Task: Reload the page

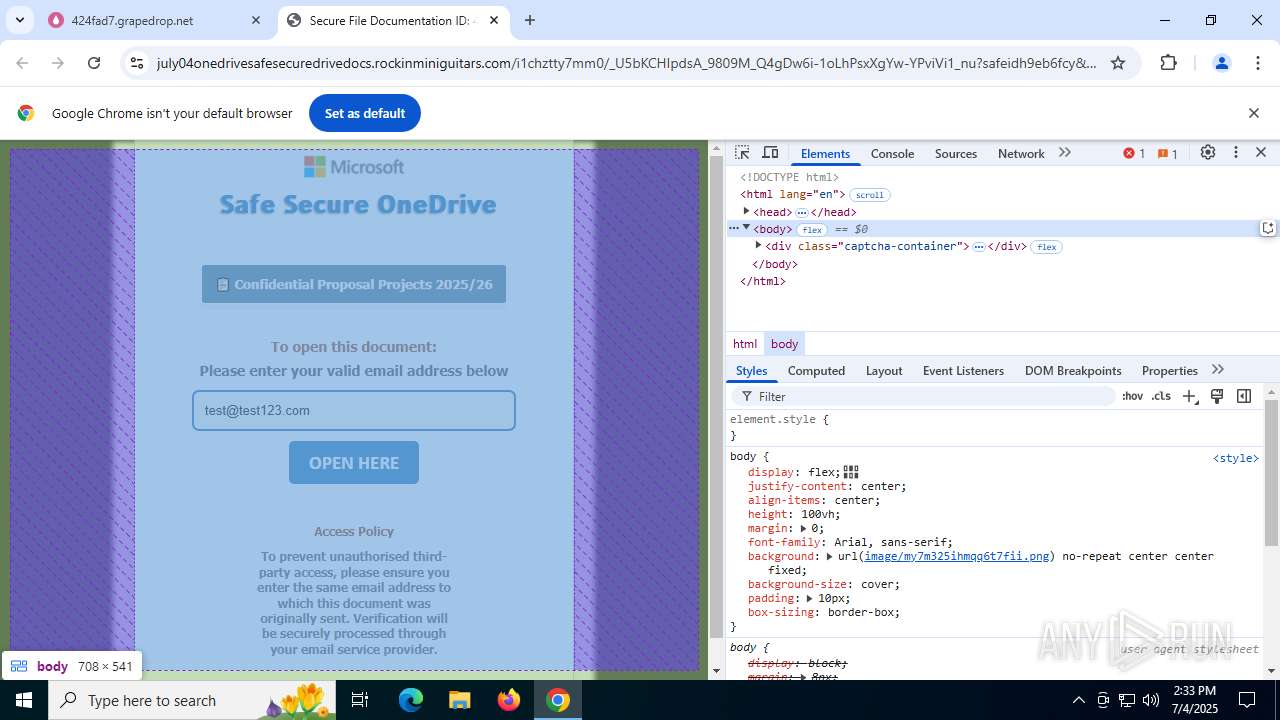Action: click(94, 63)
